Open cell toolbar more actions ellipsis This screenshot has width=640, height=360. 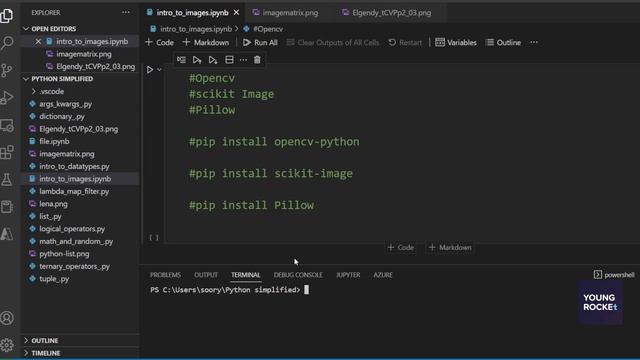243,60
